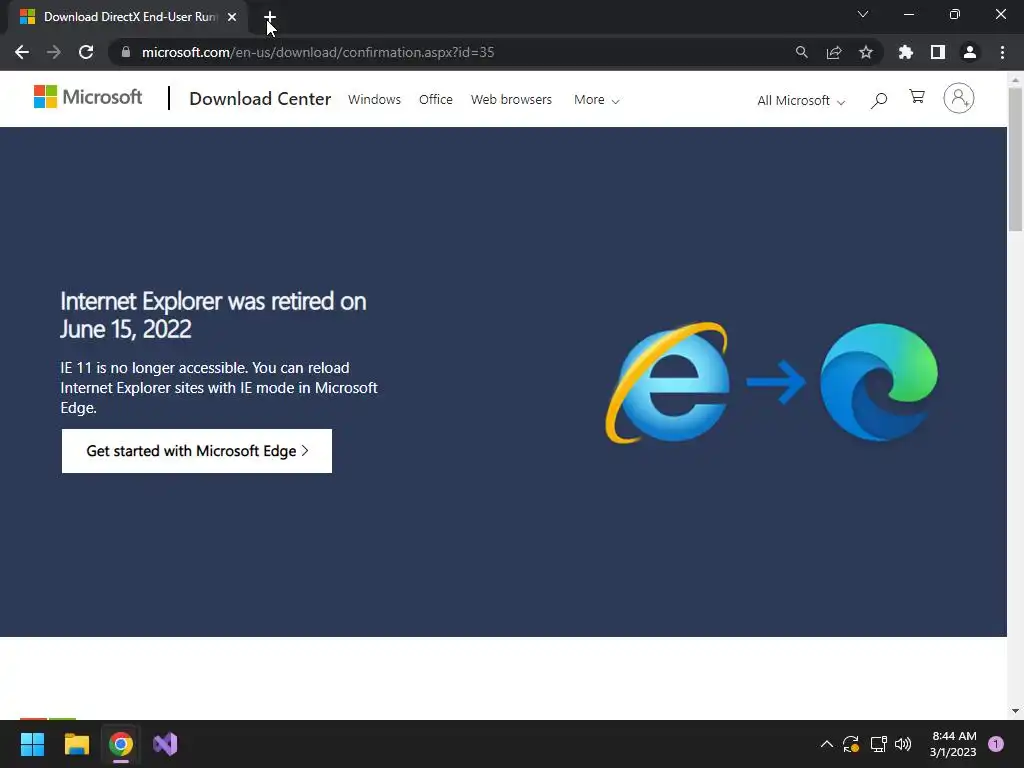Reload the current page
1024x768 pixels.
(86, 52)
